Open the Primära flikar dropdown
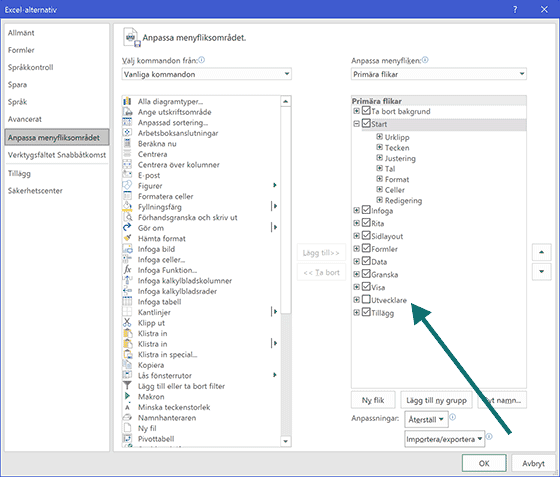Screen dimensions: 560x477 tap(439, 74)
